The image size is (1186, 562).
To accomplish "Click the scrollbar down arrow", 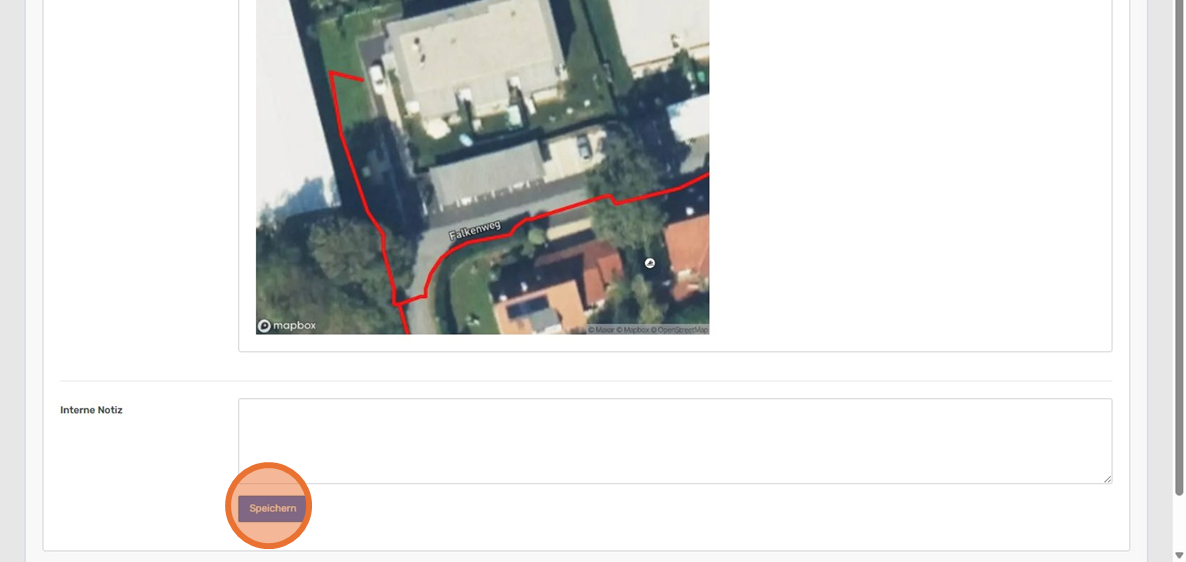I will [1178, 556].
